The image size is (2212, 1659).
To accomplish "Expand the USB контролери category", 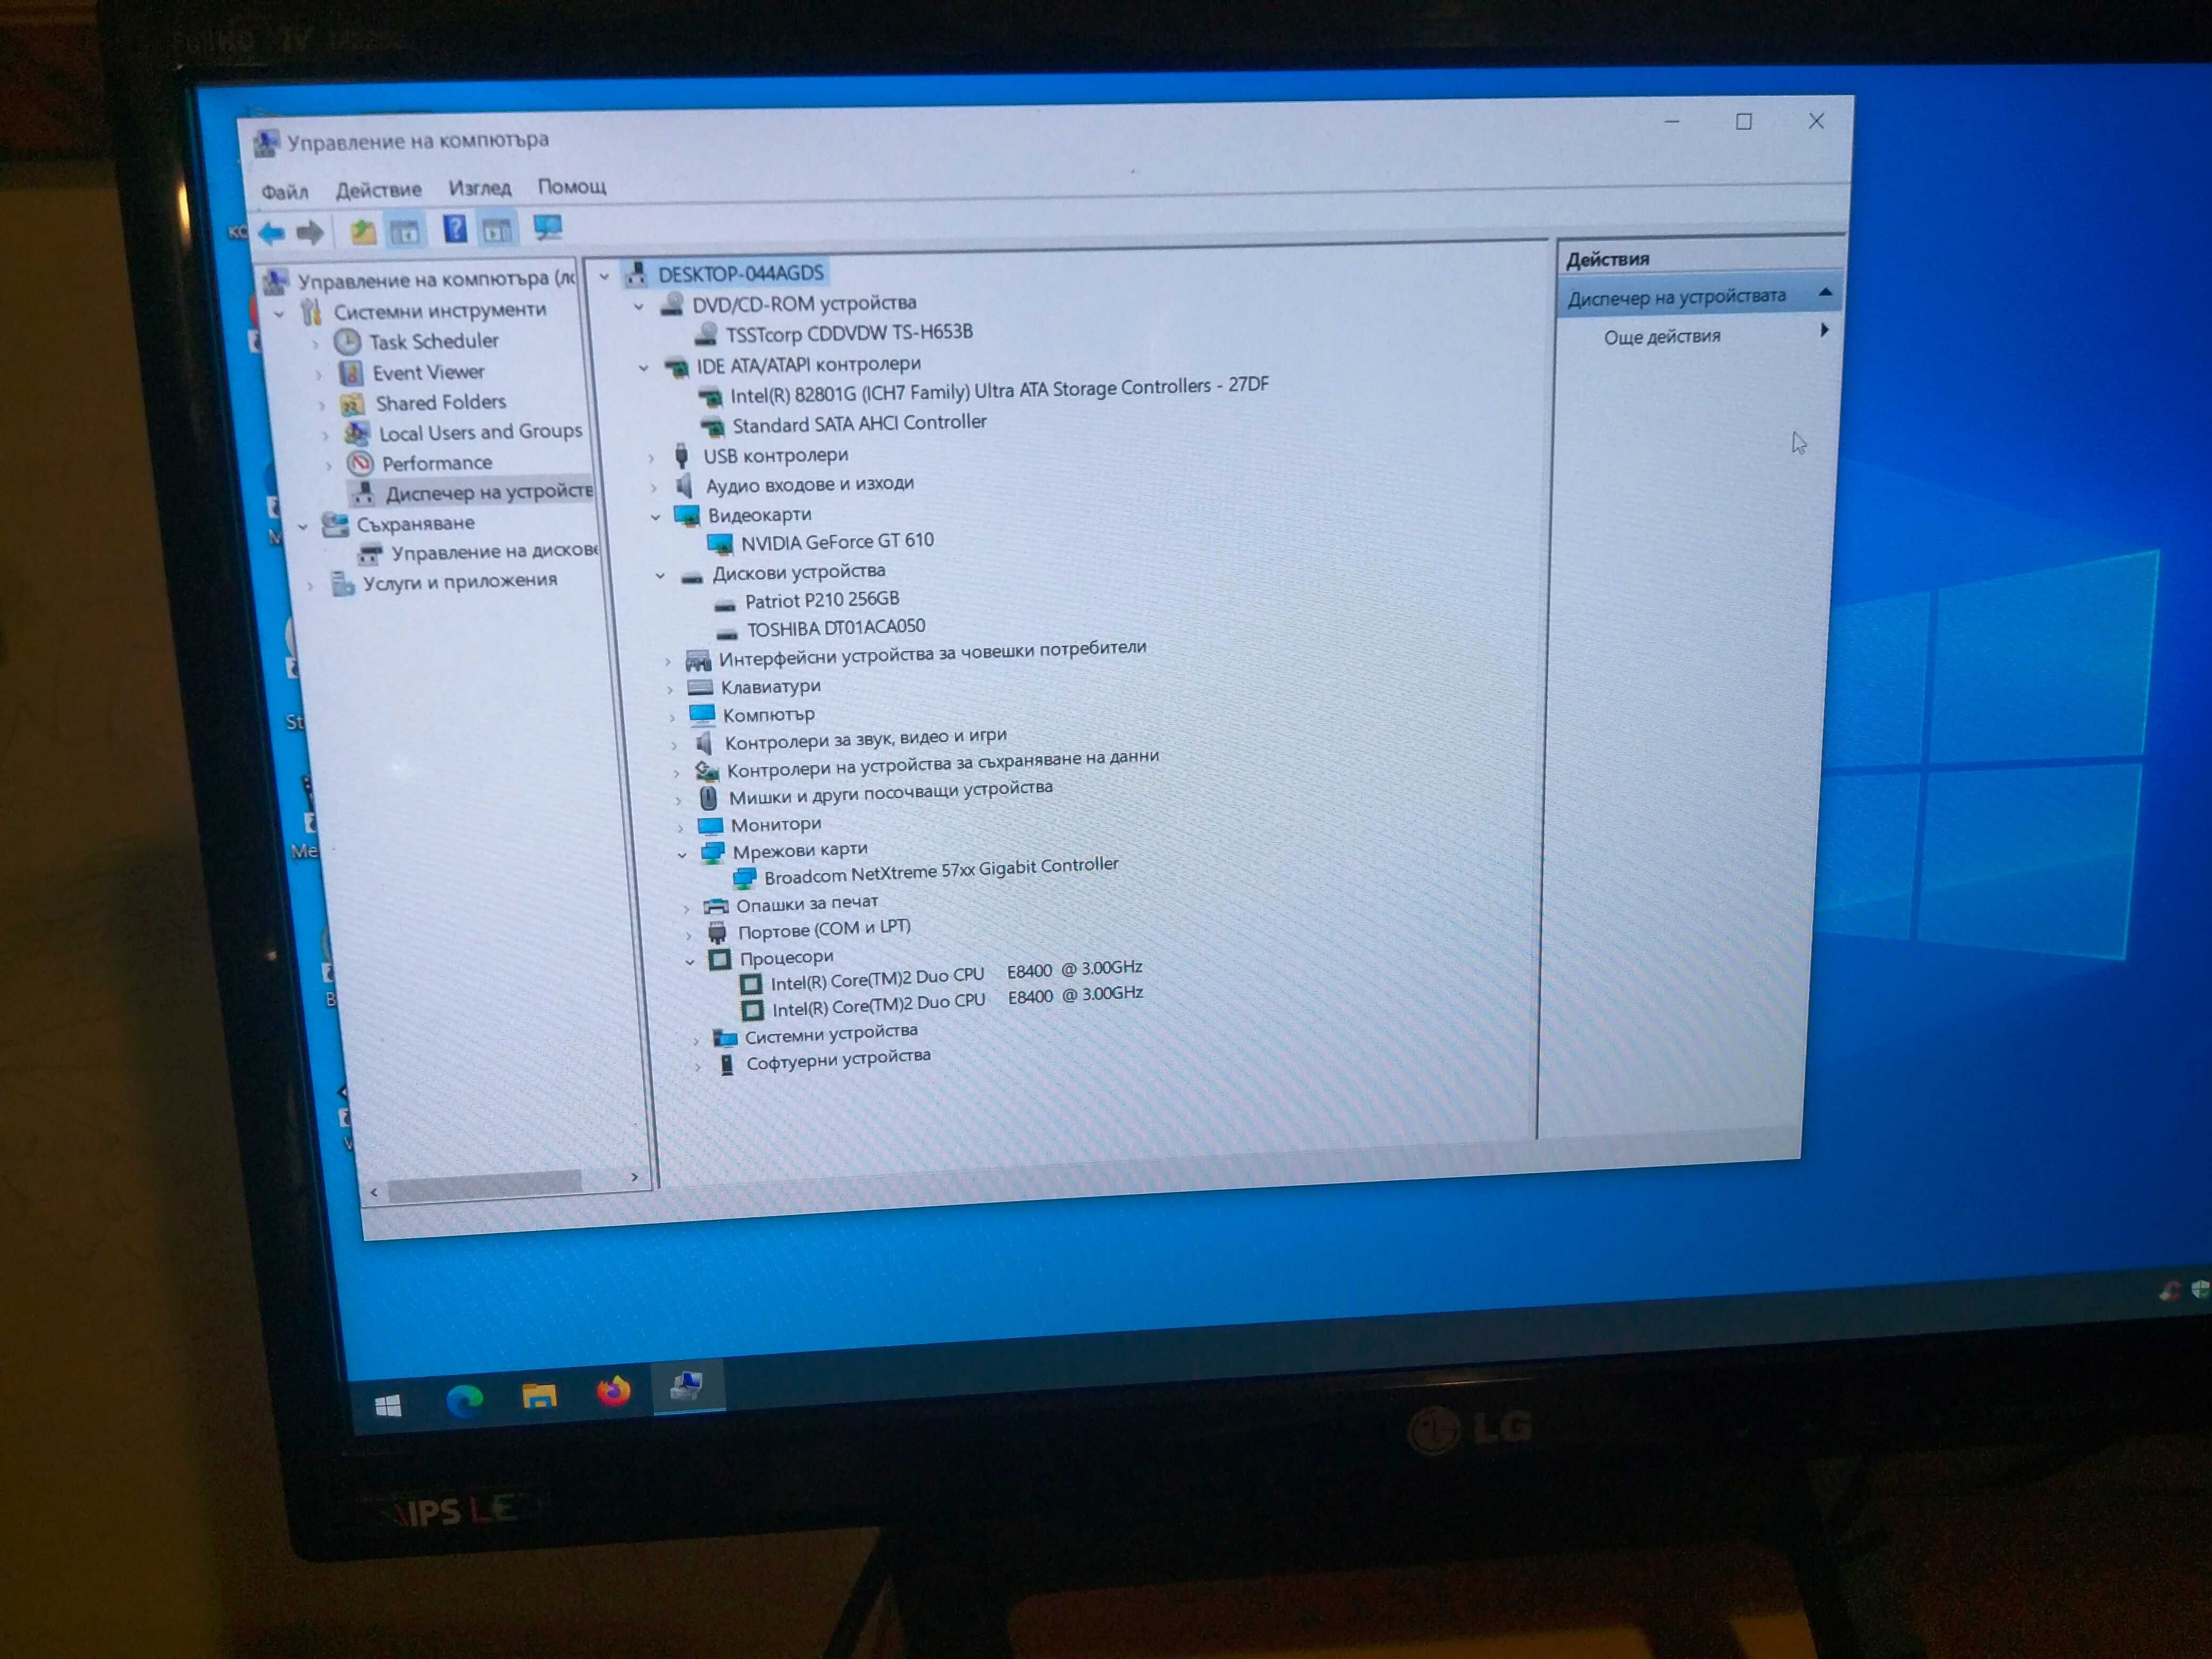I will (650, 458).
